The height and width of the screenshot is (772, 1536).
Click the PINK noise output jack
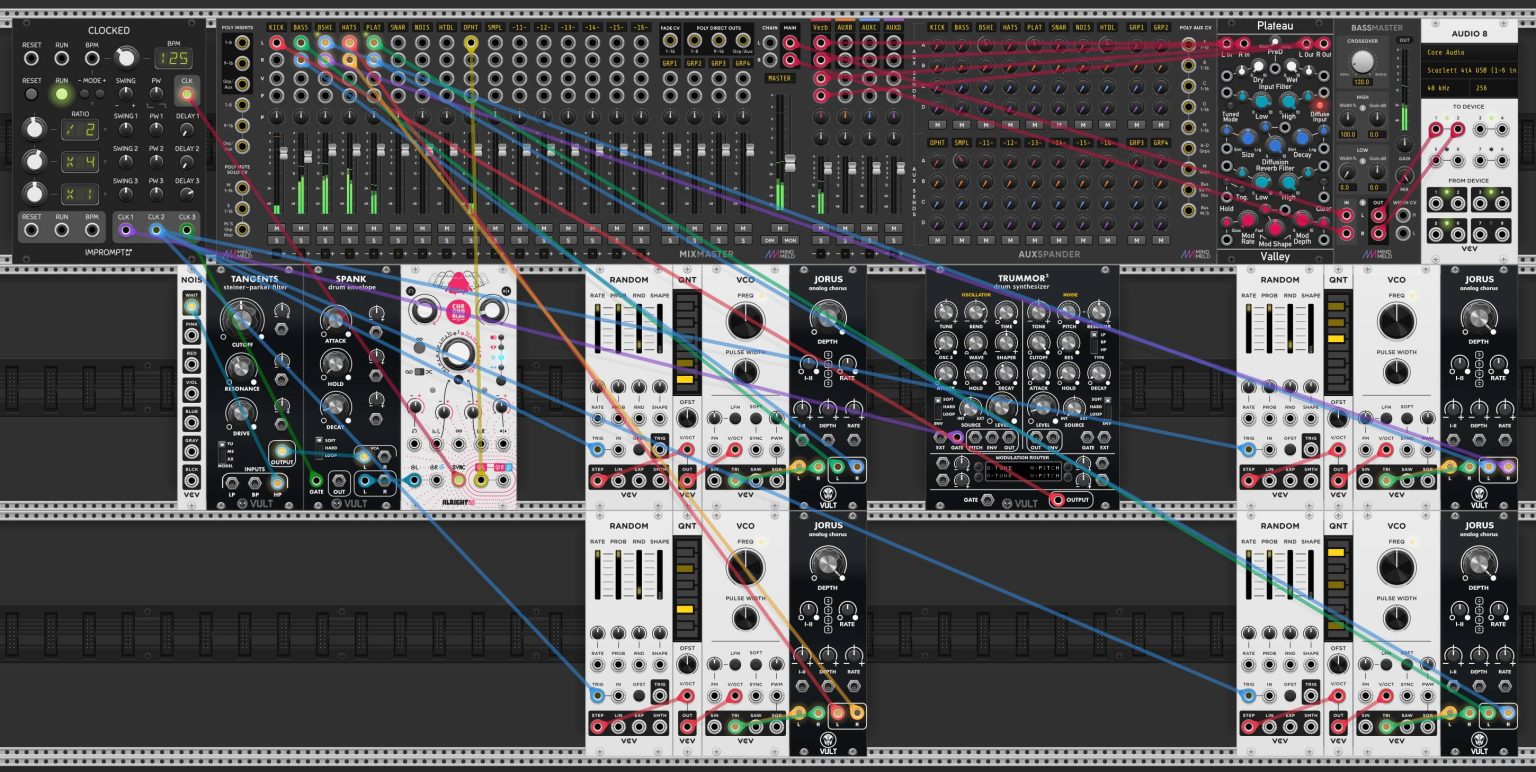coord(191,334)
